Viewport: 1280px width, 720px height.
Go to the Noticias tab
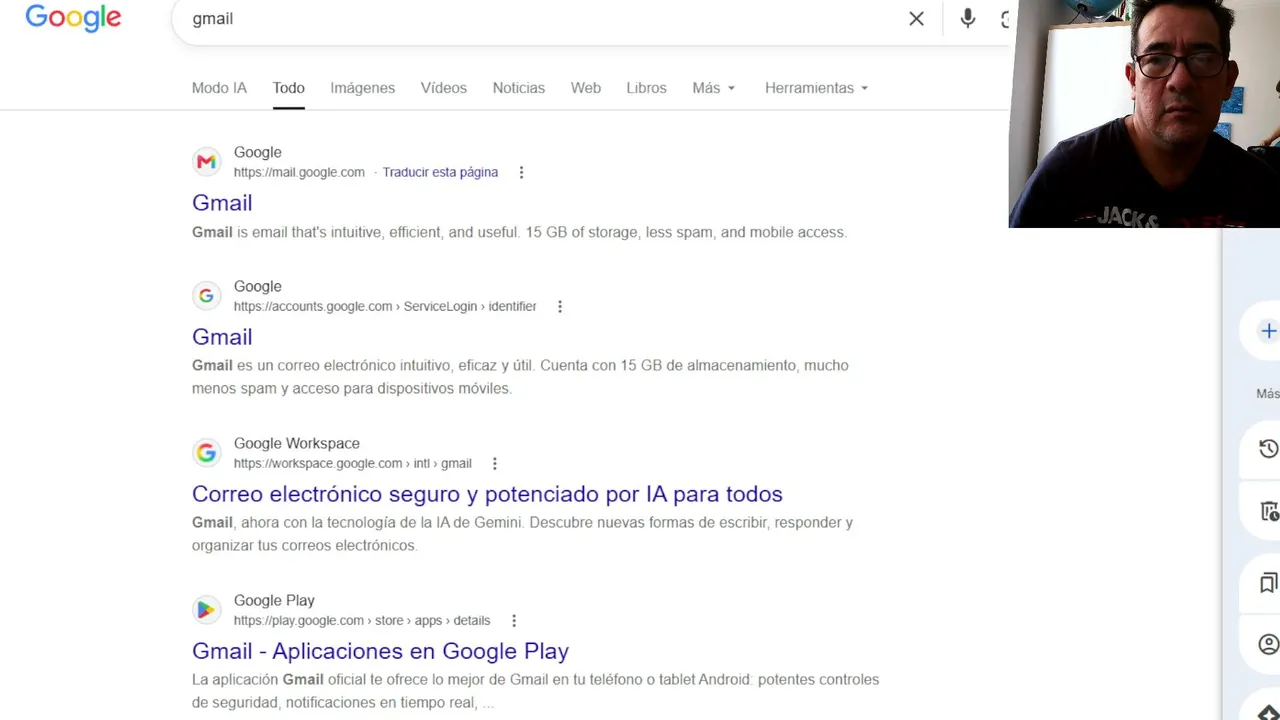pos(518,88)
